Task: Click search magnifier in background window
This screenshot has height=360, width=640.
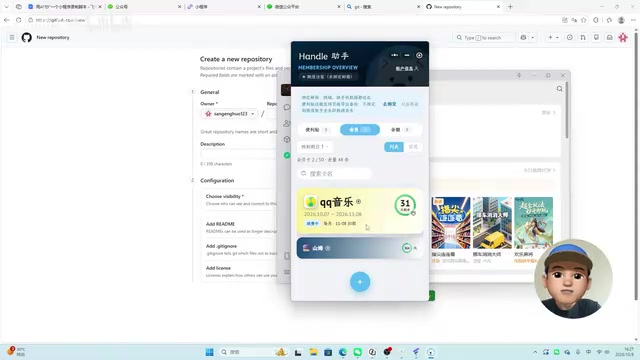Action: pos(560,89)
